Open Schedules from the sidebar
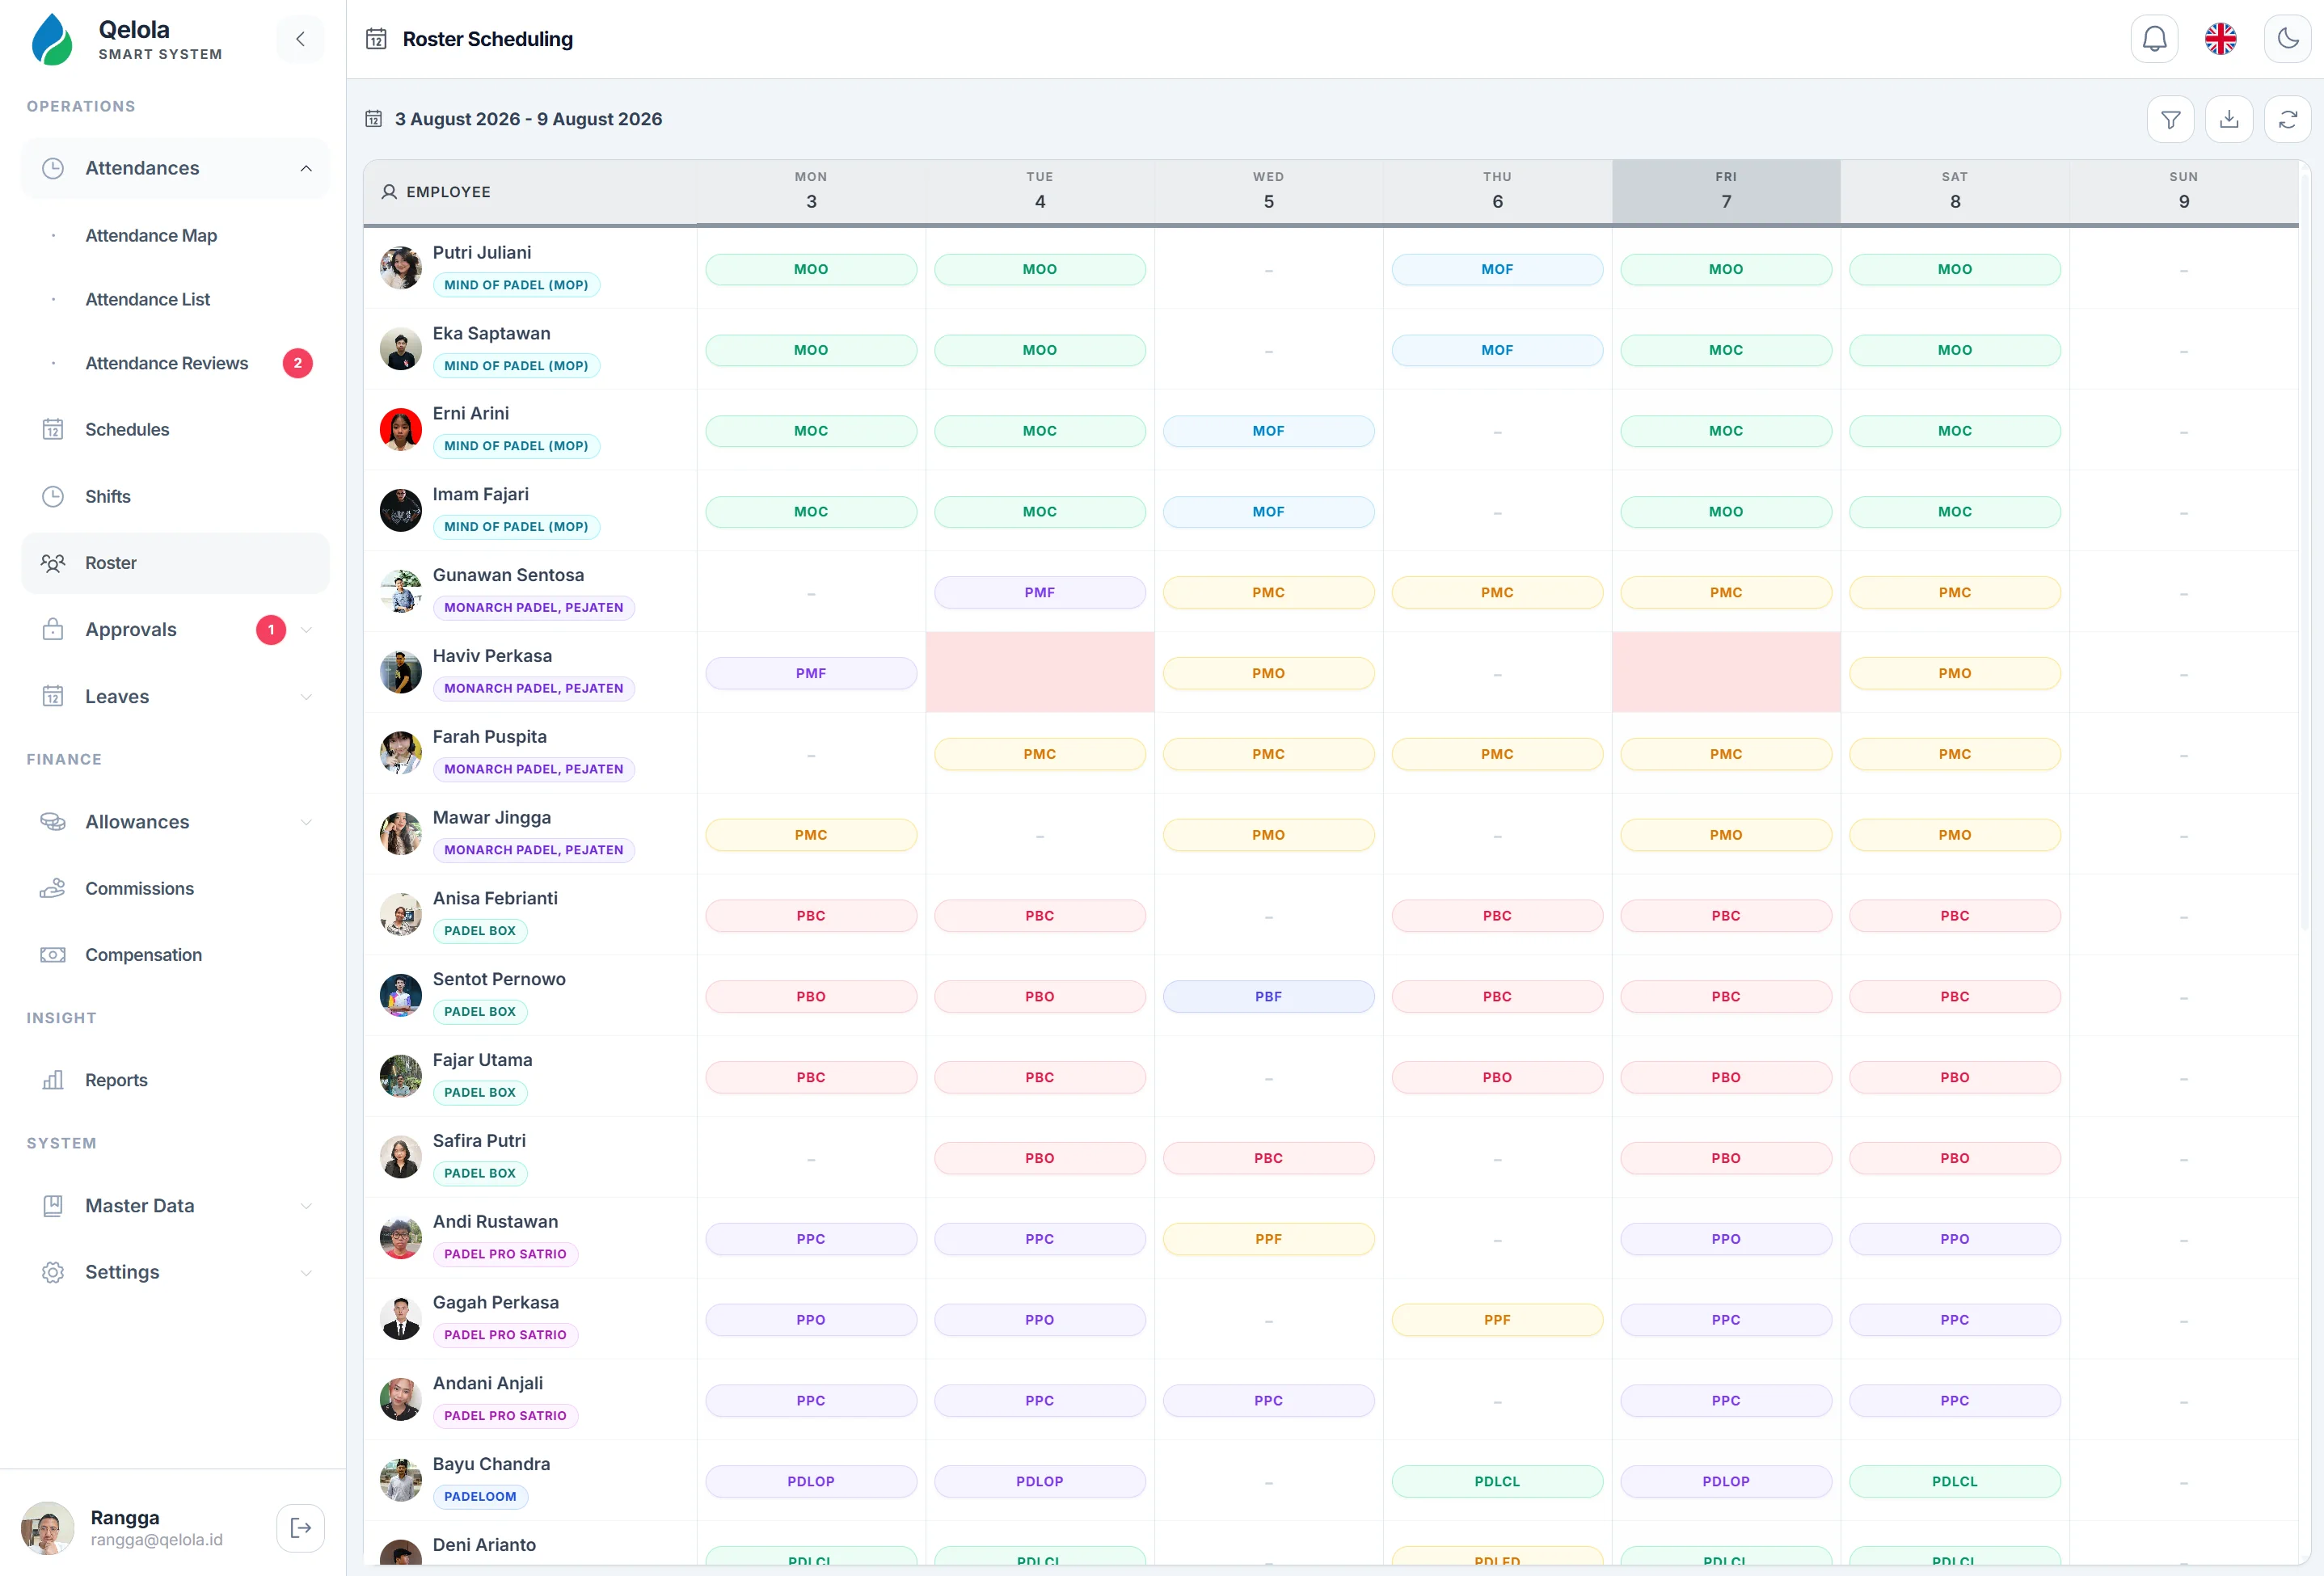This screenshot has width=2324, height=1576. click(175, 430)
